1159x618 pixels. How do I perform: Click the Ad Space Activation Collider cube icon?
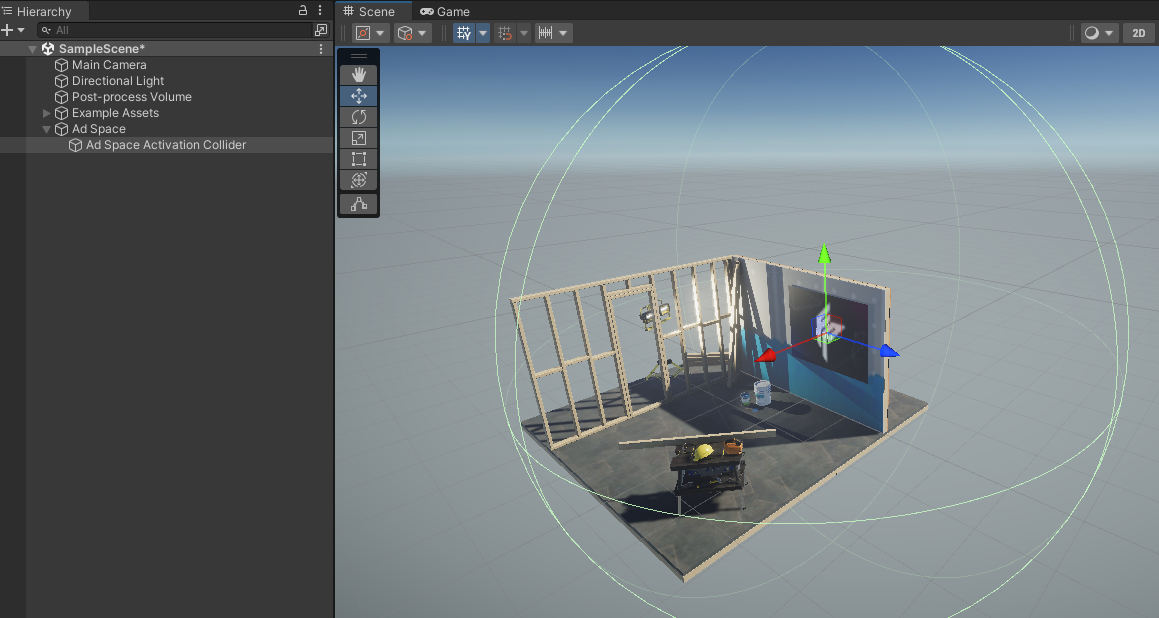point(75,145)
